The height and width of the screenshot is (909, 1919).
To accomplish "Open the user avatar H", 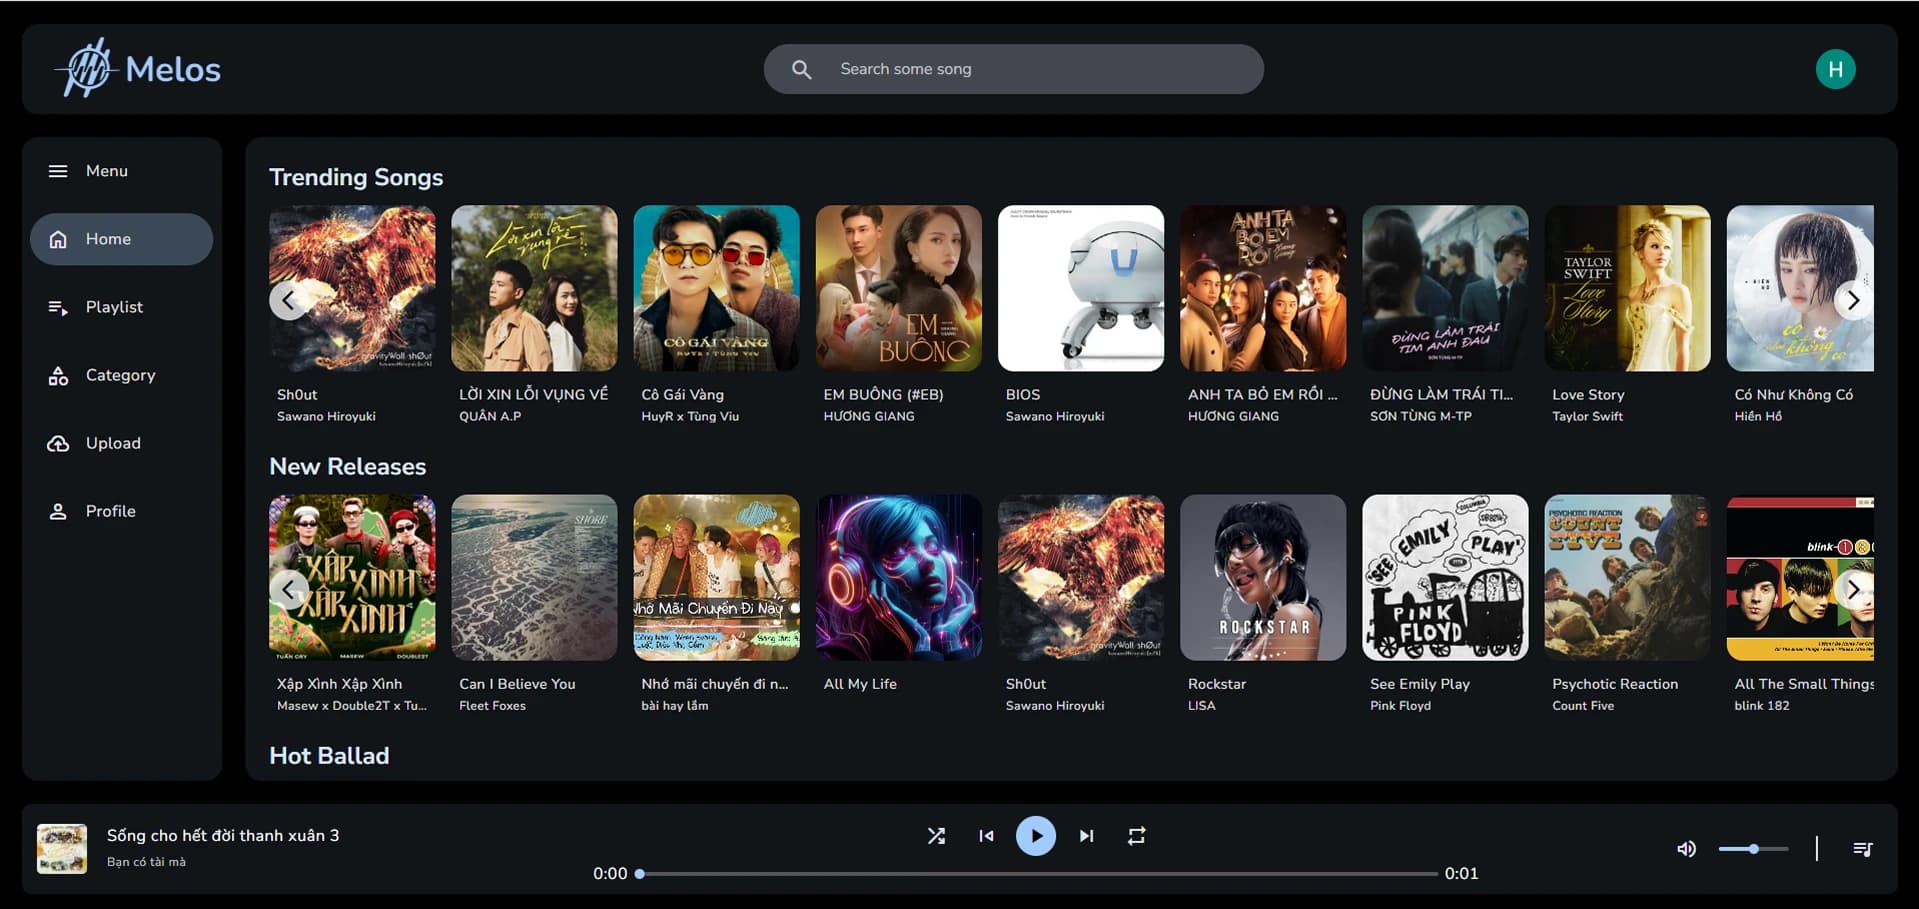I will [x=1835, y=69].
